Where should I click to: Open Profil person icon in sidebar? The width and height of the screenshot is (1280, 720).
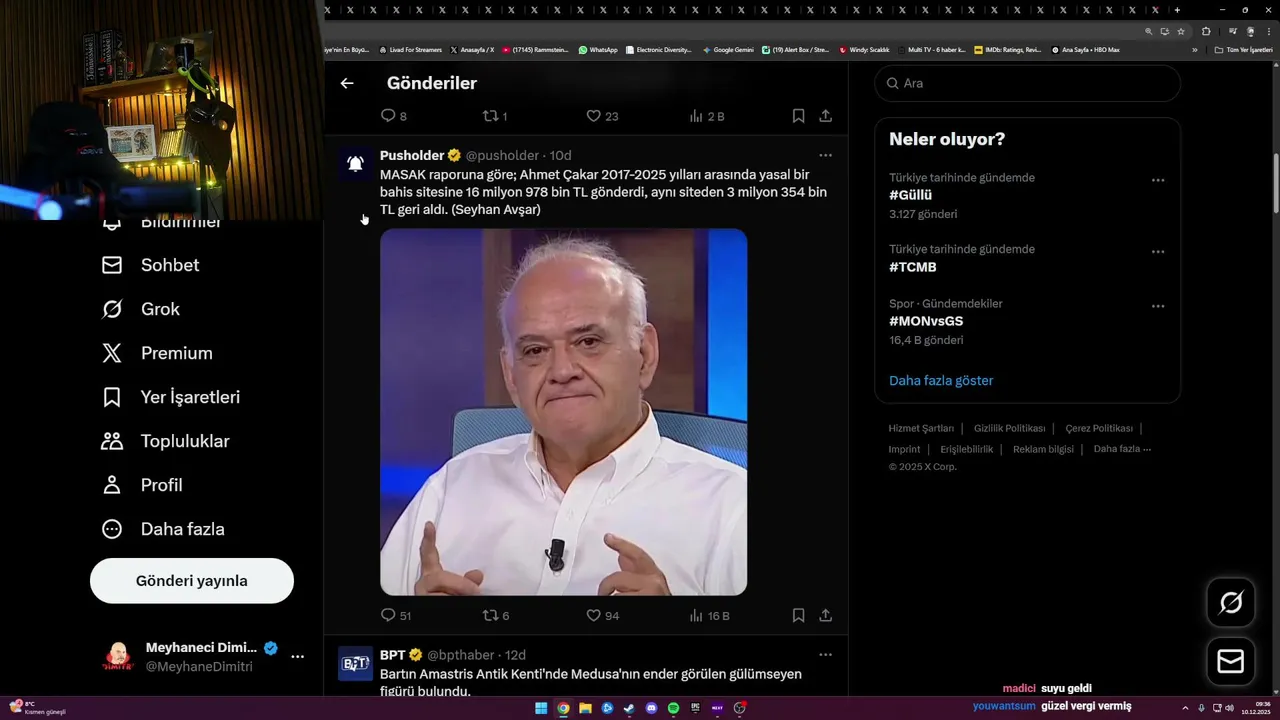click(112, 485)
